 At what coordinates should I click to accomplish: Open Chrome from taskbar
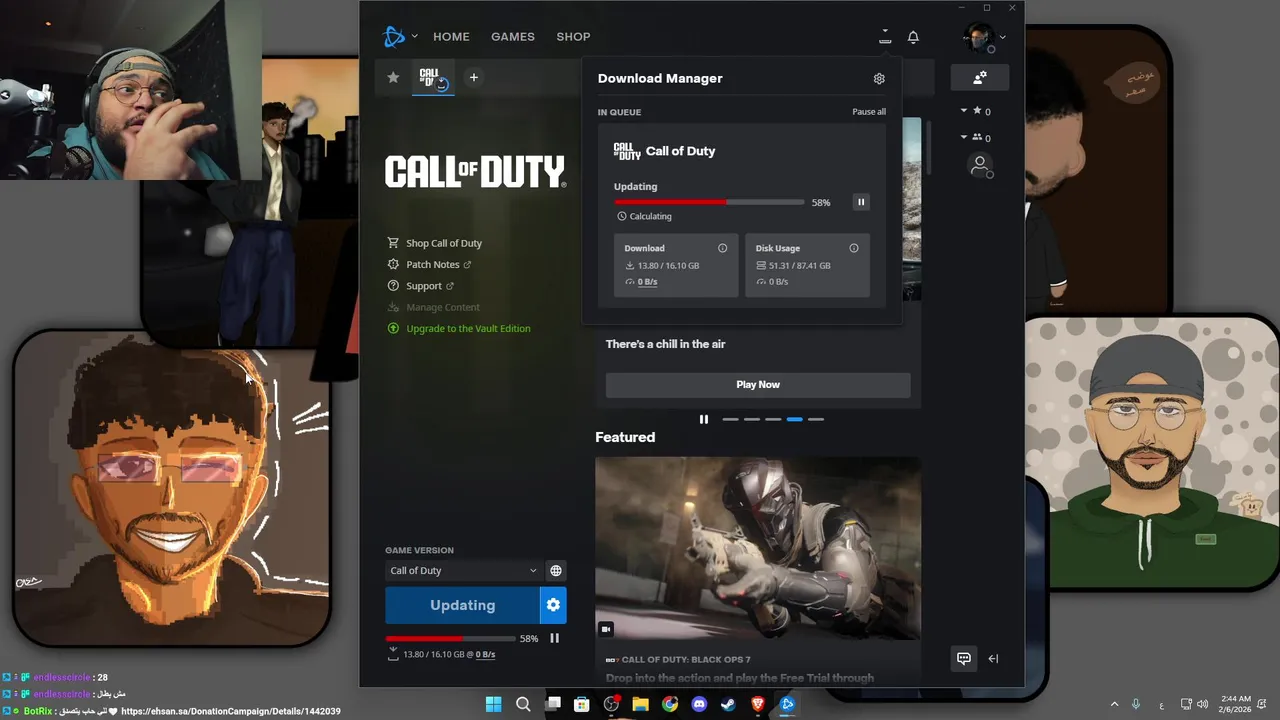click(670, 704)
